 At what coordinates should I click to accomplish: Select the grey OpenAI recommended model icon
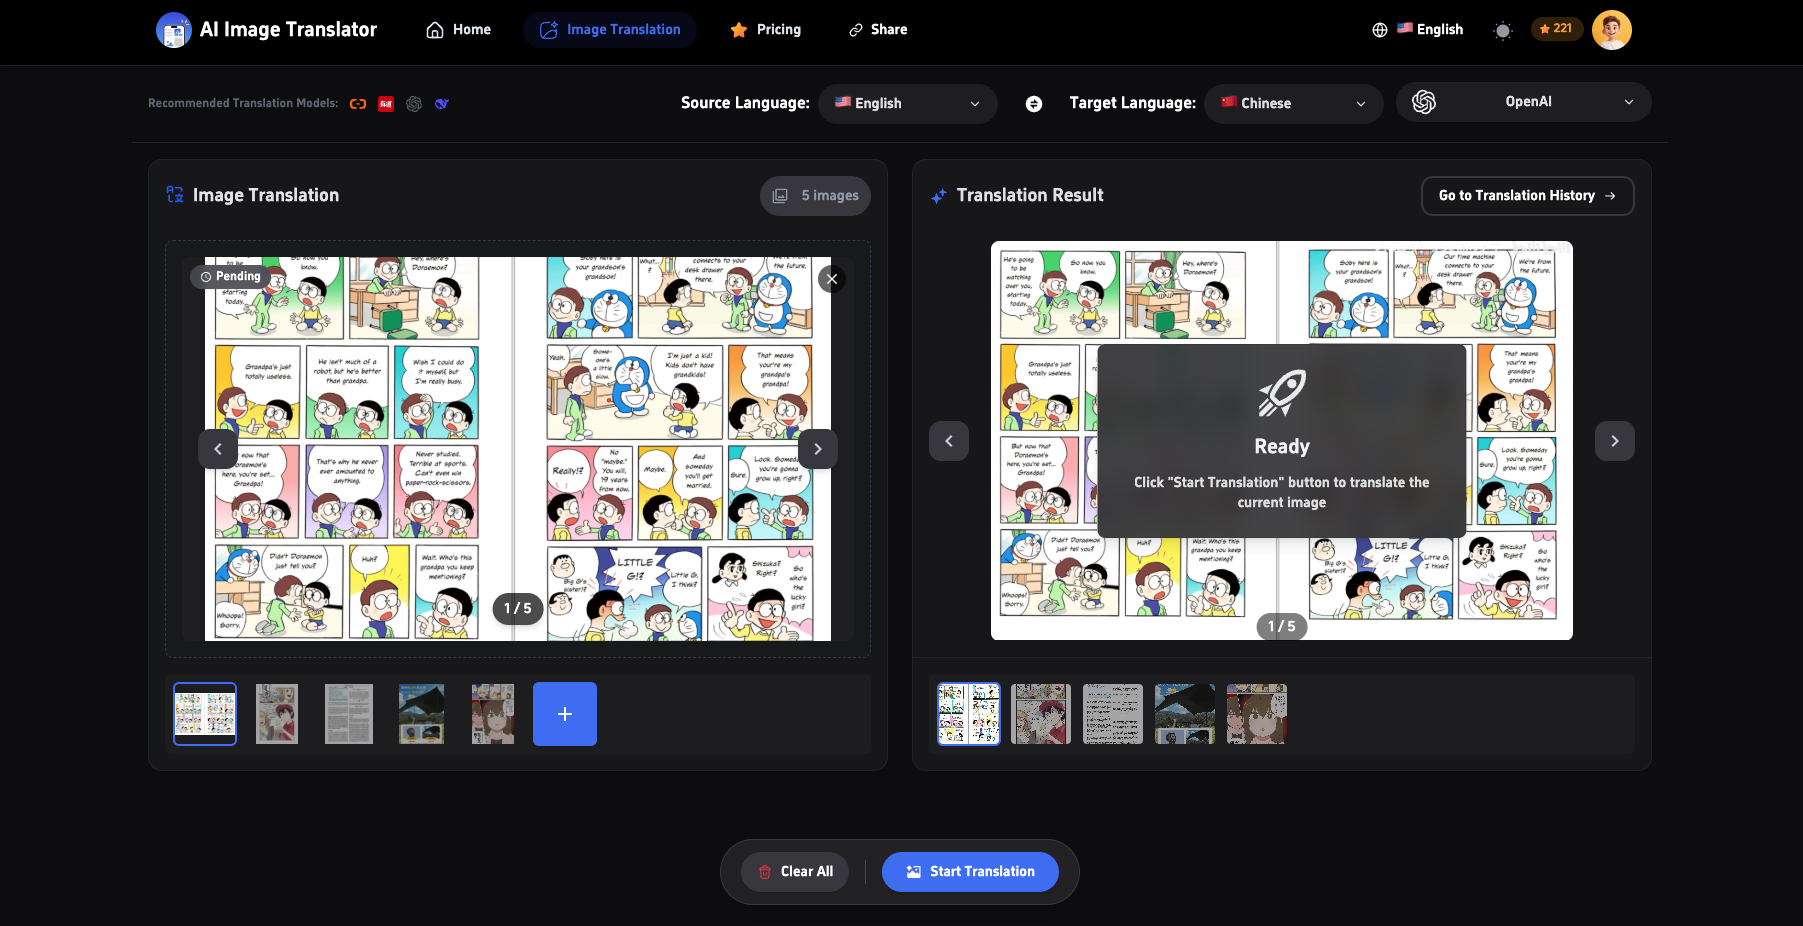click(x=414, y=104)
